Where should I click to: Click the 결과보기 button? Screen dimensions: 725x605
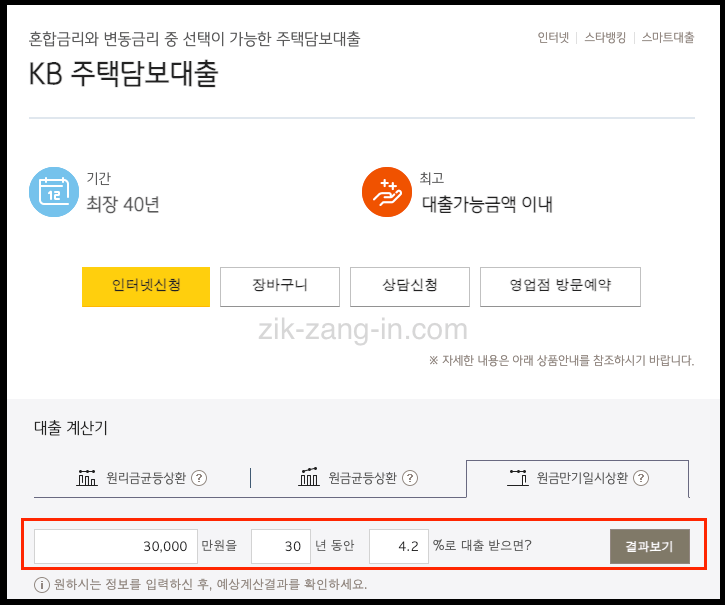pyautogui.click(x=650, y=546)
